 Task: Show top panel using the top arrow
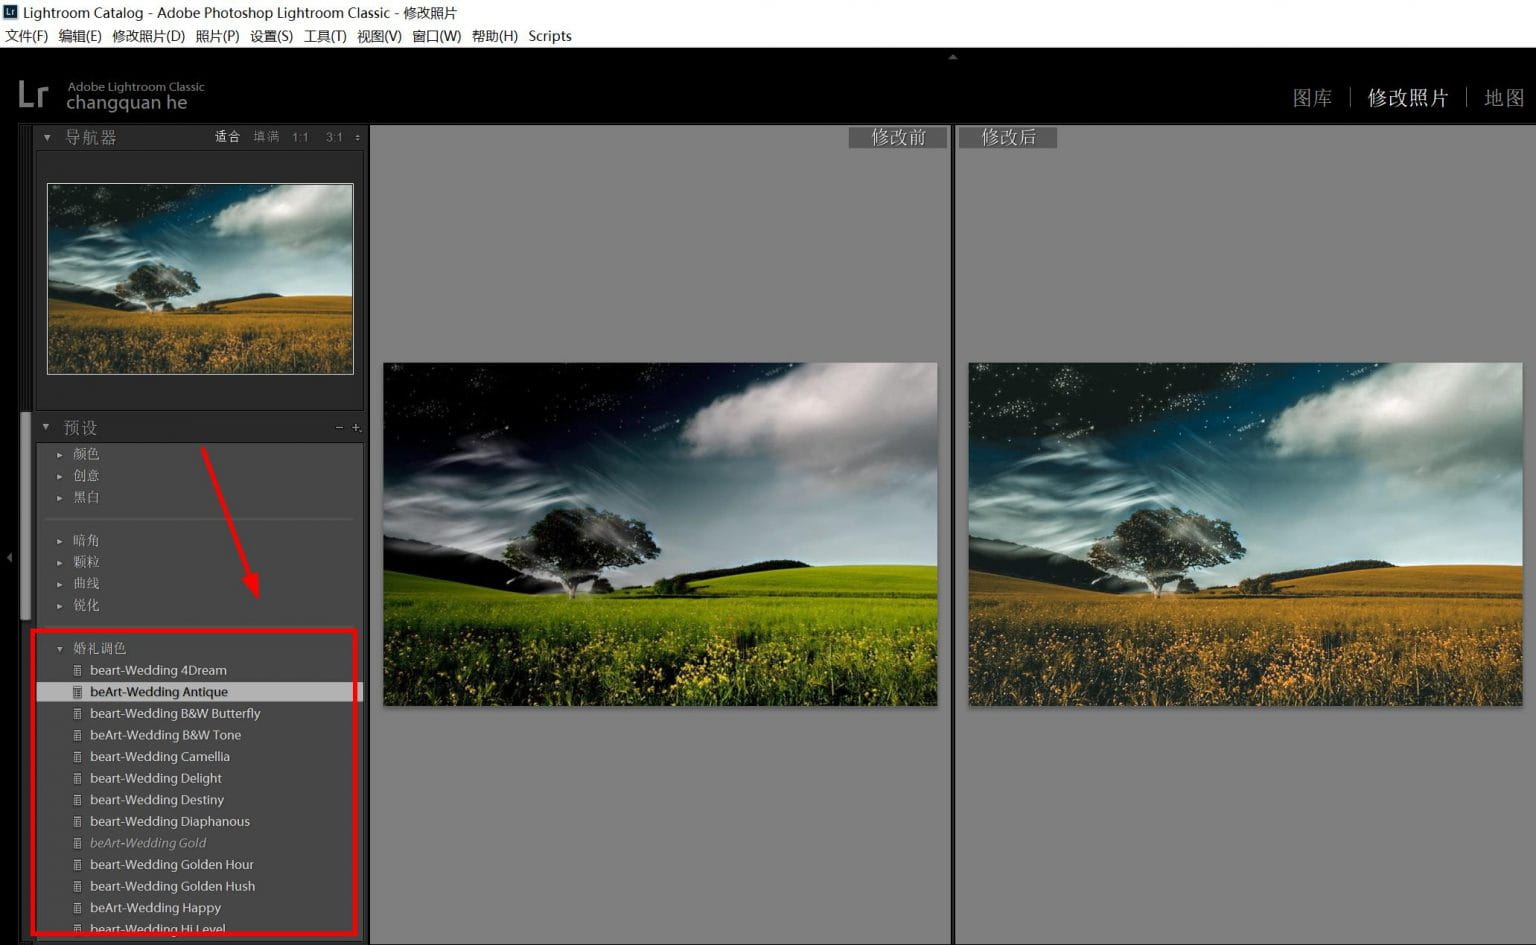click(952, 57)
